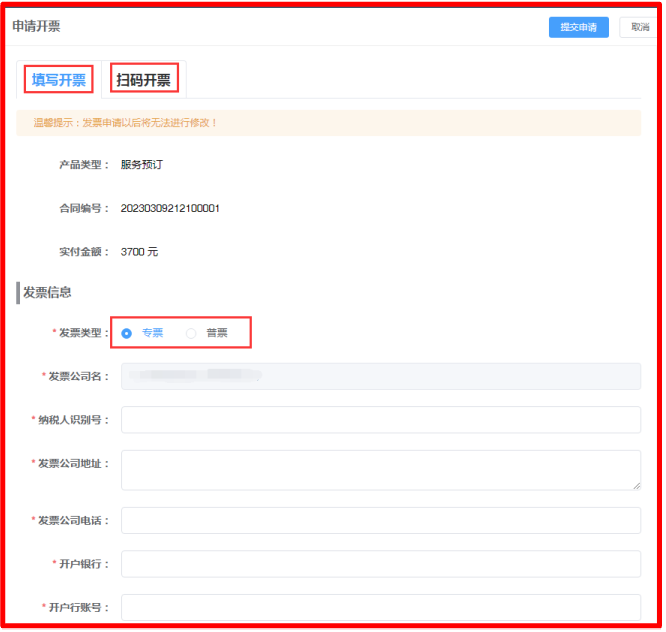Screen dimensions: 666x632
Task: Click inside the 发票公司地址 text area
Action: pyautogui.click(x=380, y=469)
